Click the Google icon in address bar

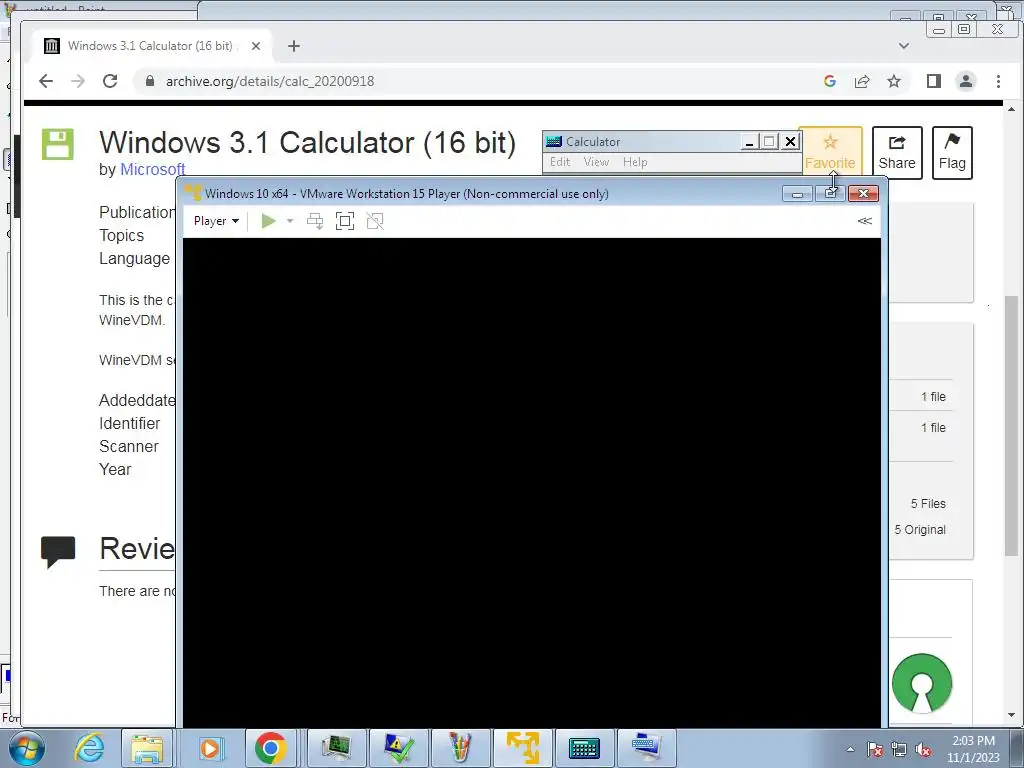coord(830,81)
